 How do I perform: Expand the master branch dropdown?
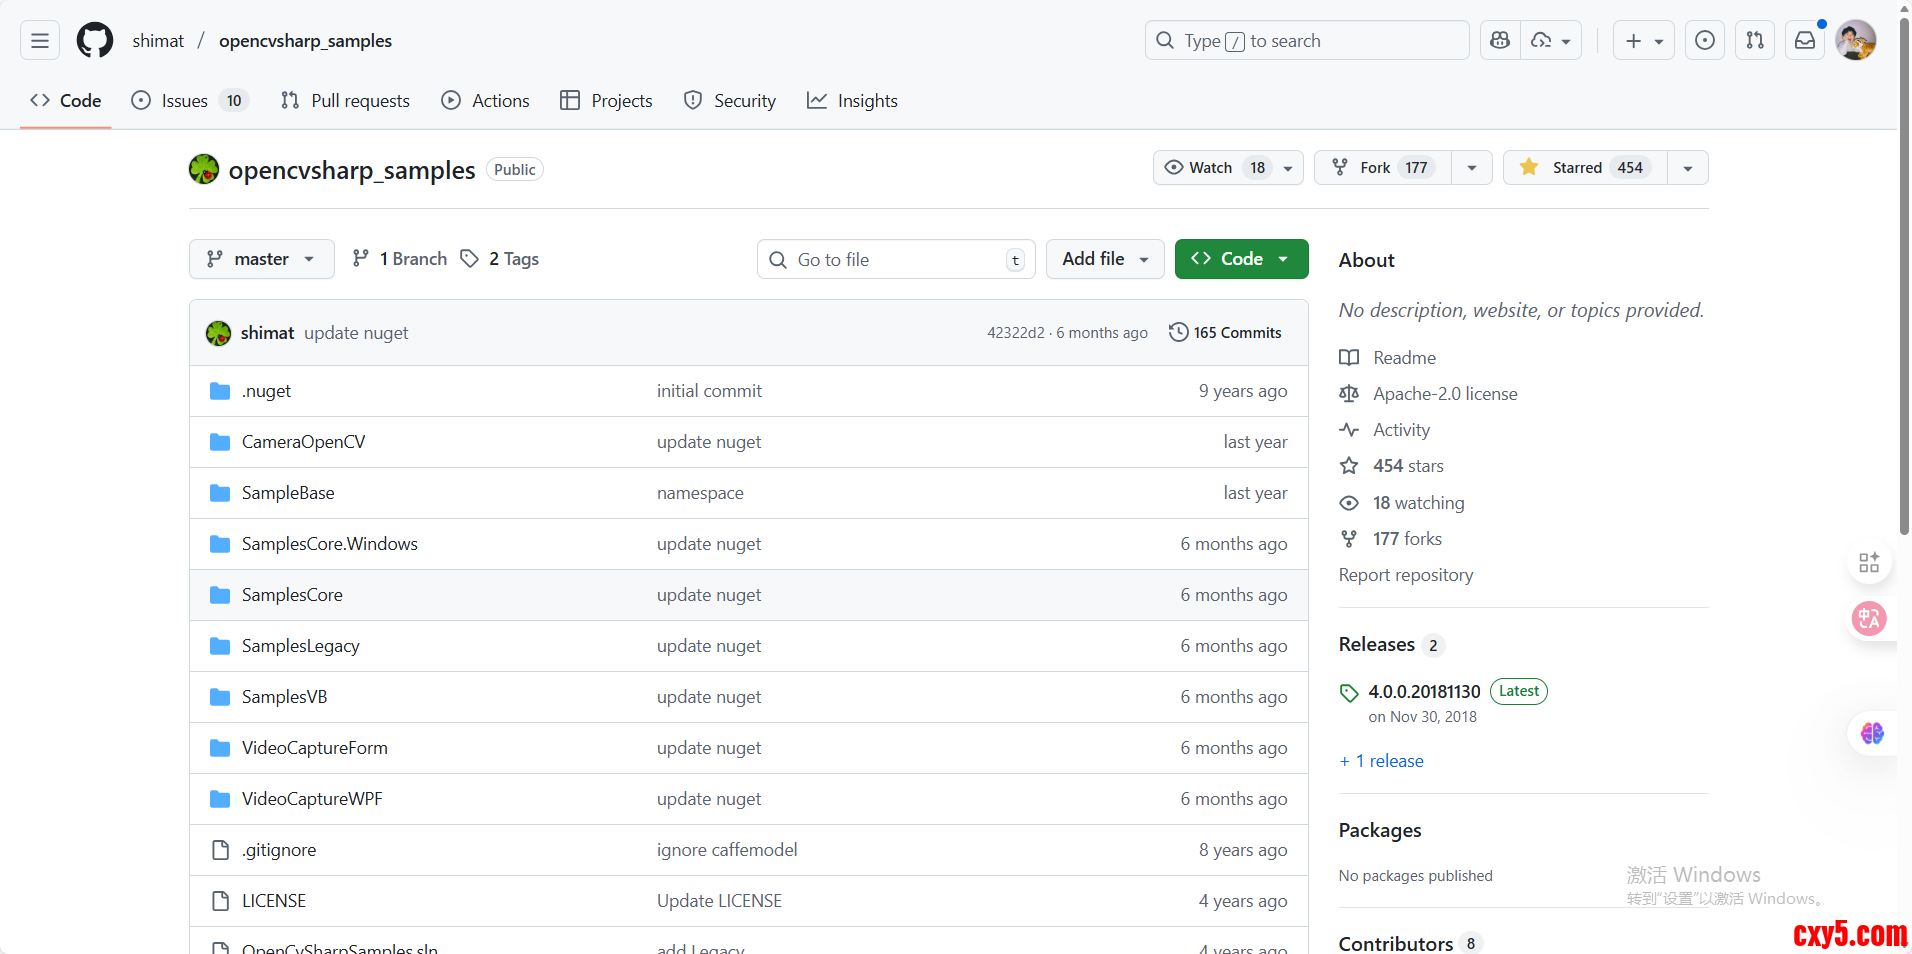click(x=261, y=259)
